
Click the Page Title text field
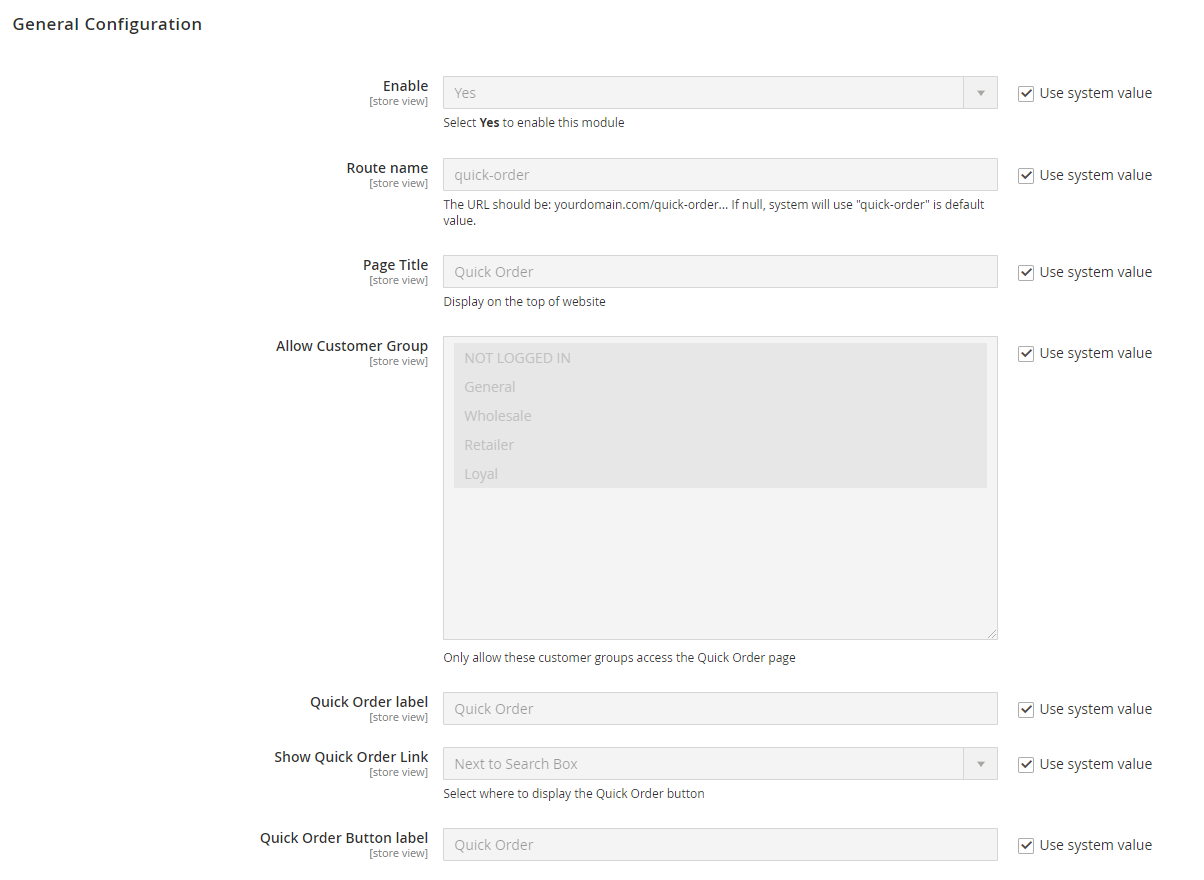tap(720, 272)
